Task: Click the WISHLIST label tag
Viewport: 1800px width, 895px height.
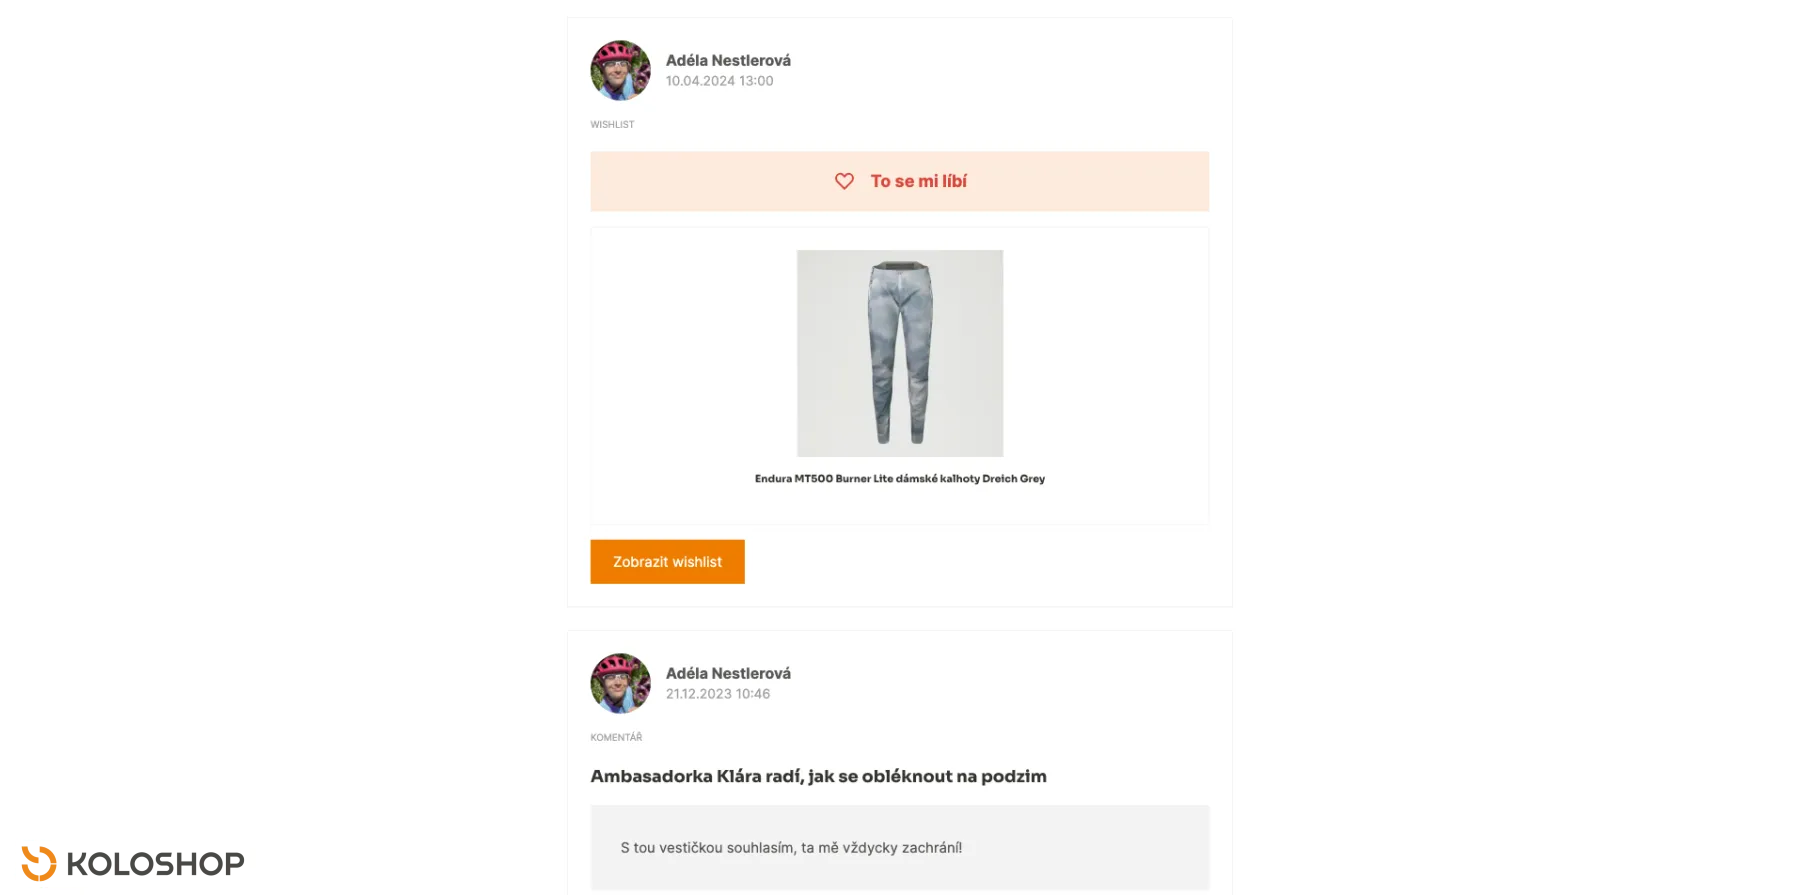Action: [x=612, y=125]
